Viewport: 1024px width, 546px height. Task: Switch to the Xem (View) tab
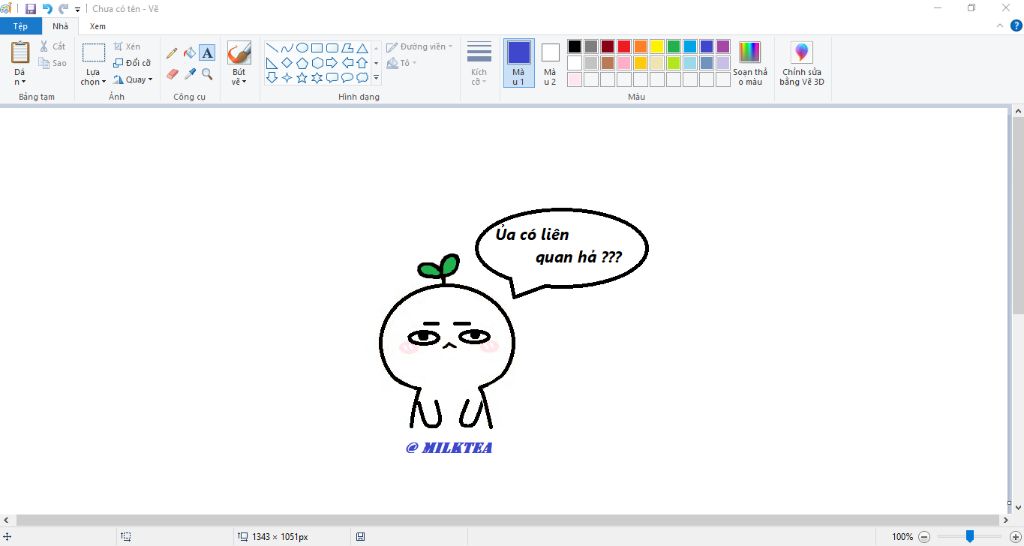point(98,26)
